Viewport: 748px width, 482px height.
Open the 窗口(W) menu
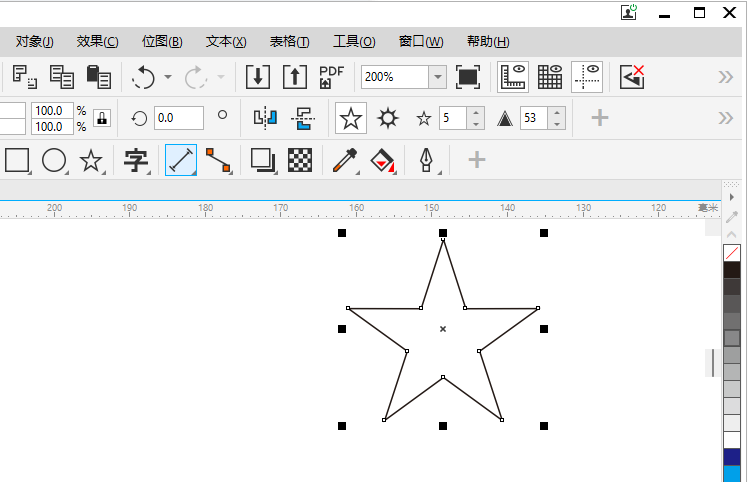[421, 42]
